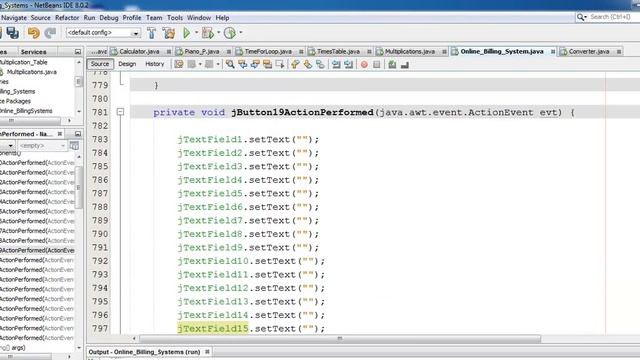The width and height of the screenshot is (640, 360).
Task: Open the Source menu
Action: click(x=40, y=18)
